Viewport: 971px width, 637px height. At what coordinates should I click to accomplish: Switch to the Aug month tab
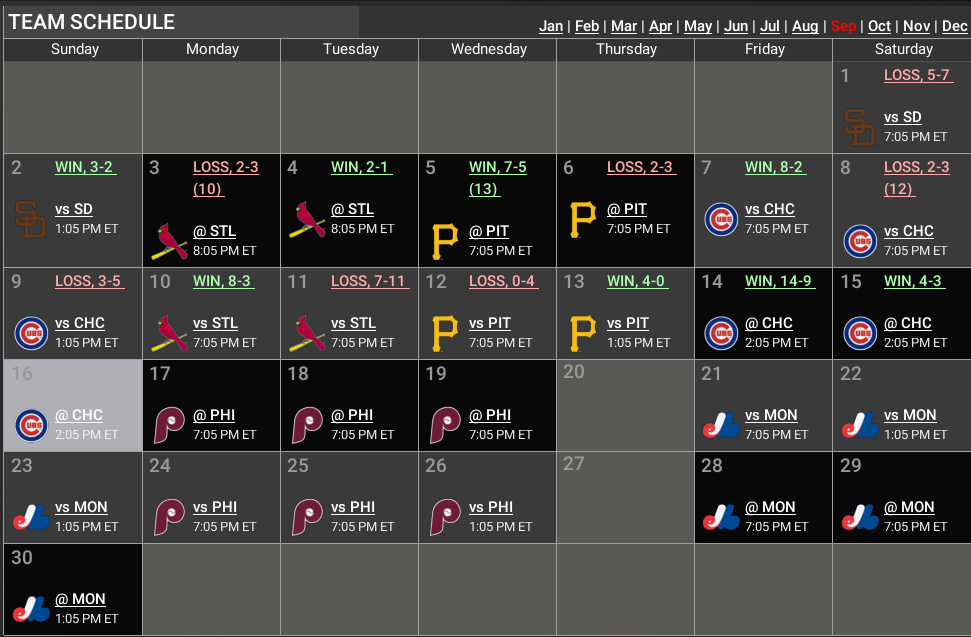click(805, 27)
